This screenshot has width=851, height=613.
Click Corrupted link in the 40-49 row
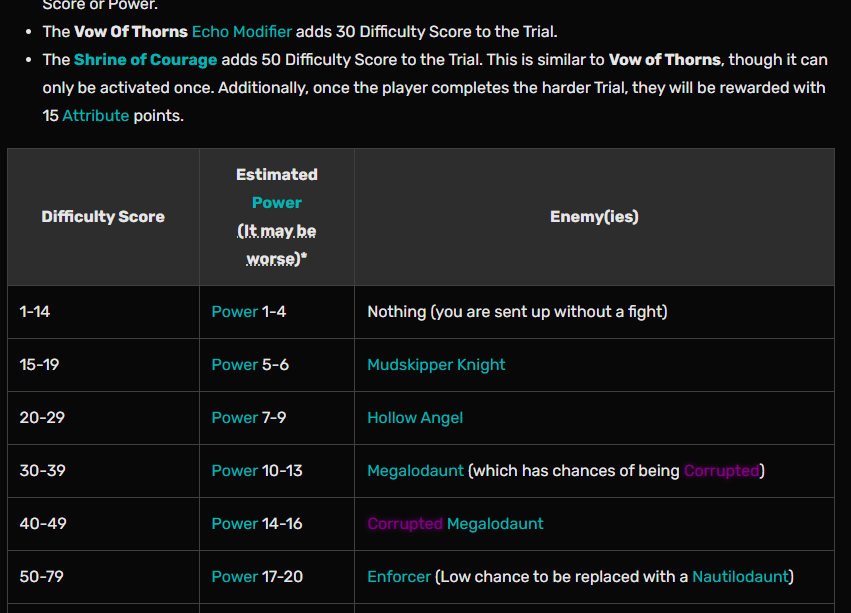404,524
